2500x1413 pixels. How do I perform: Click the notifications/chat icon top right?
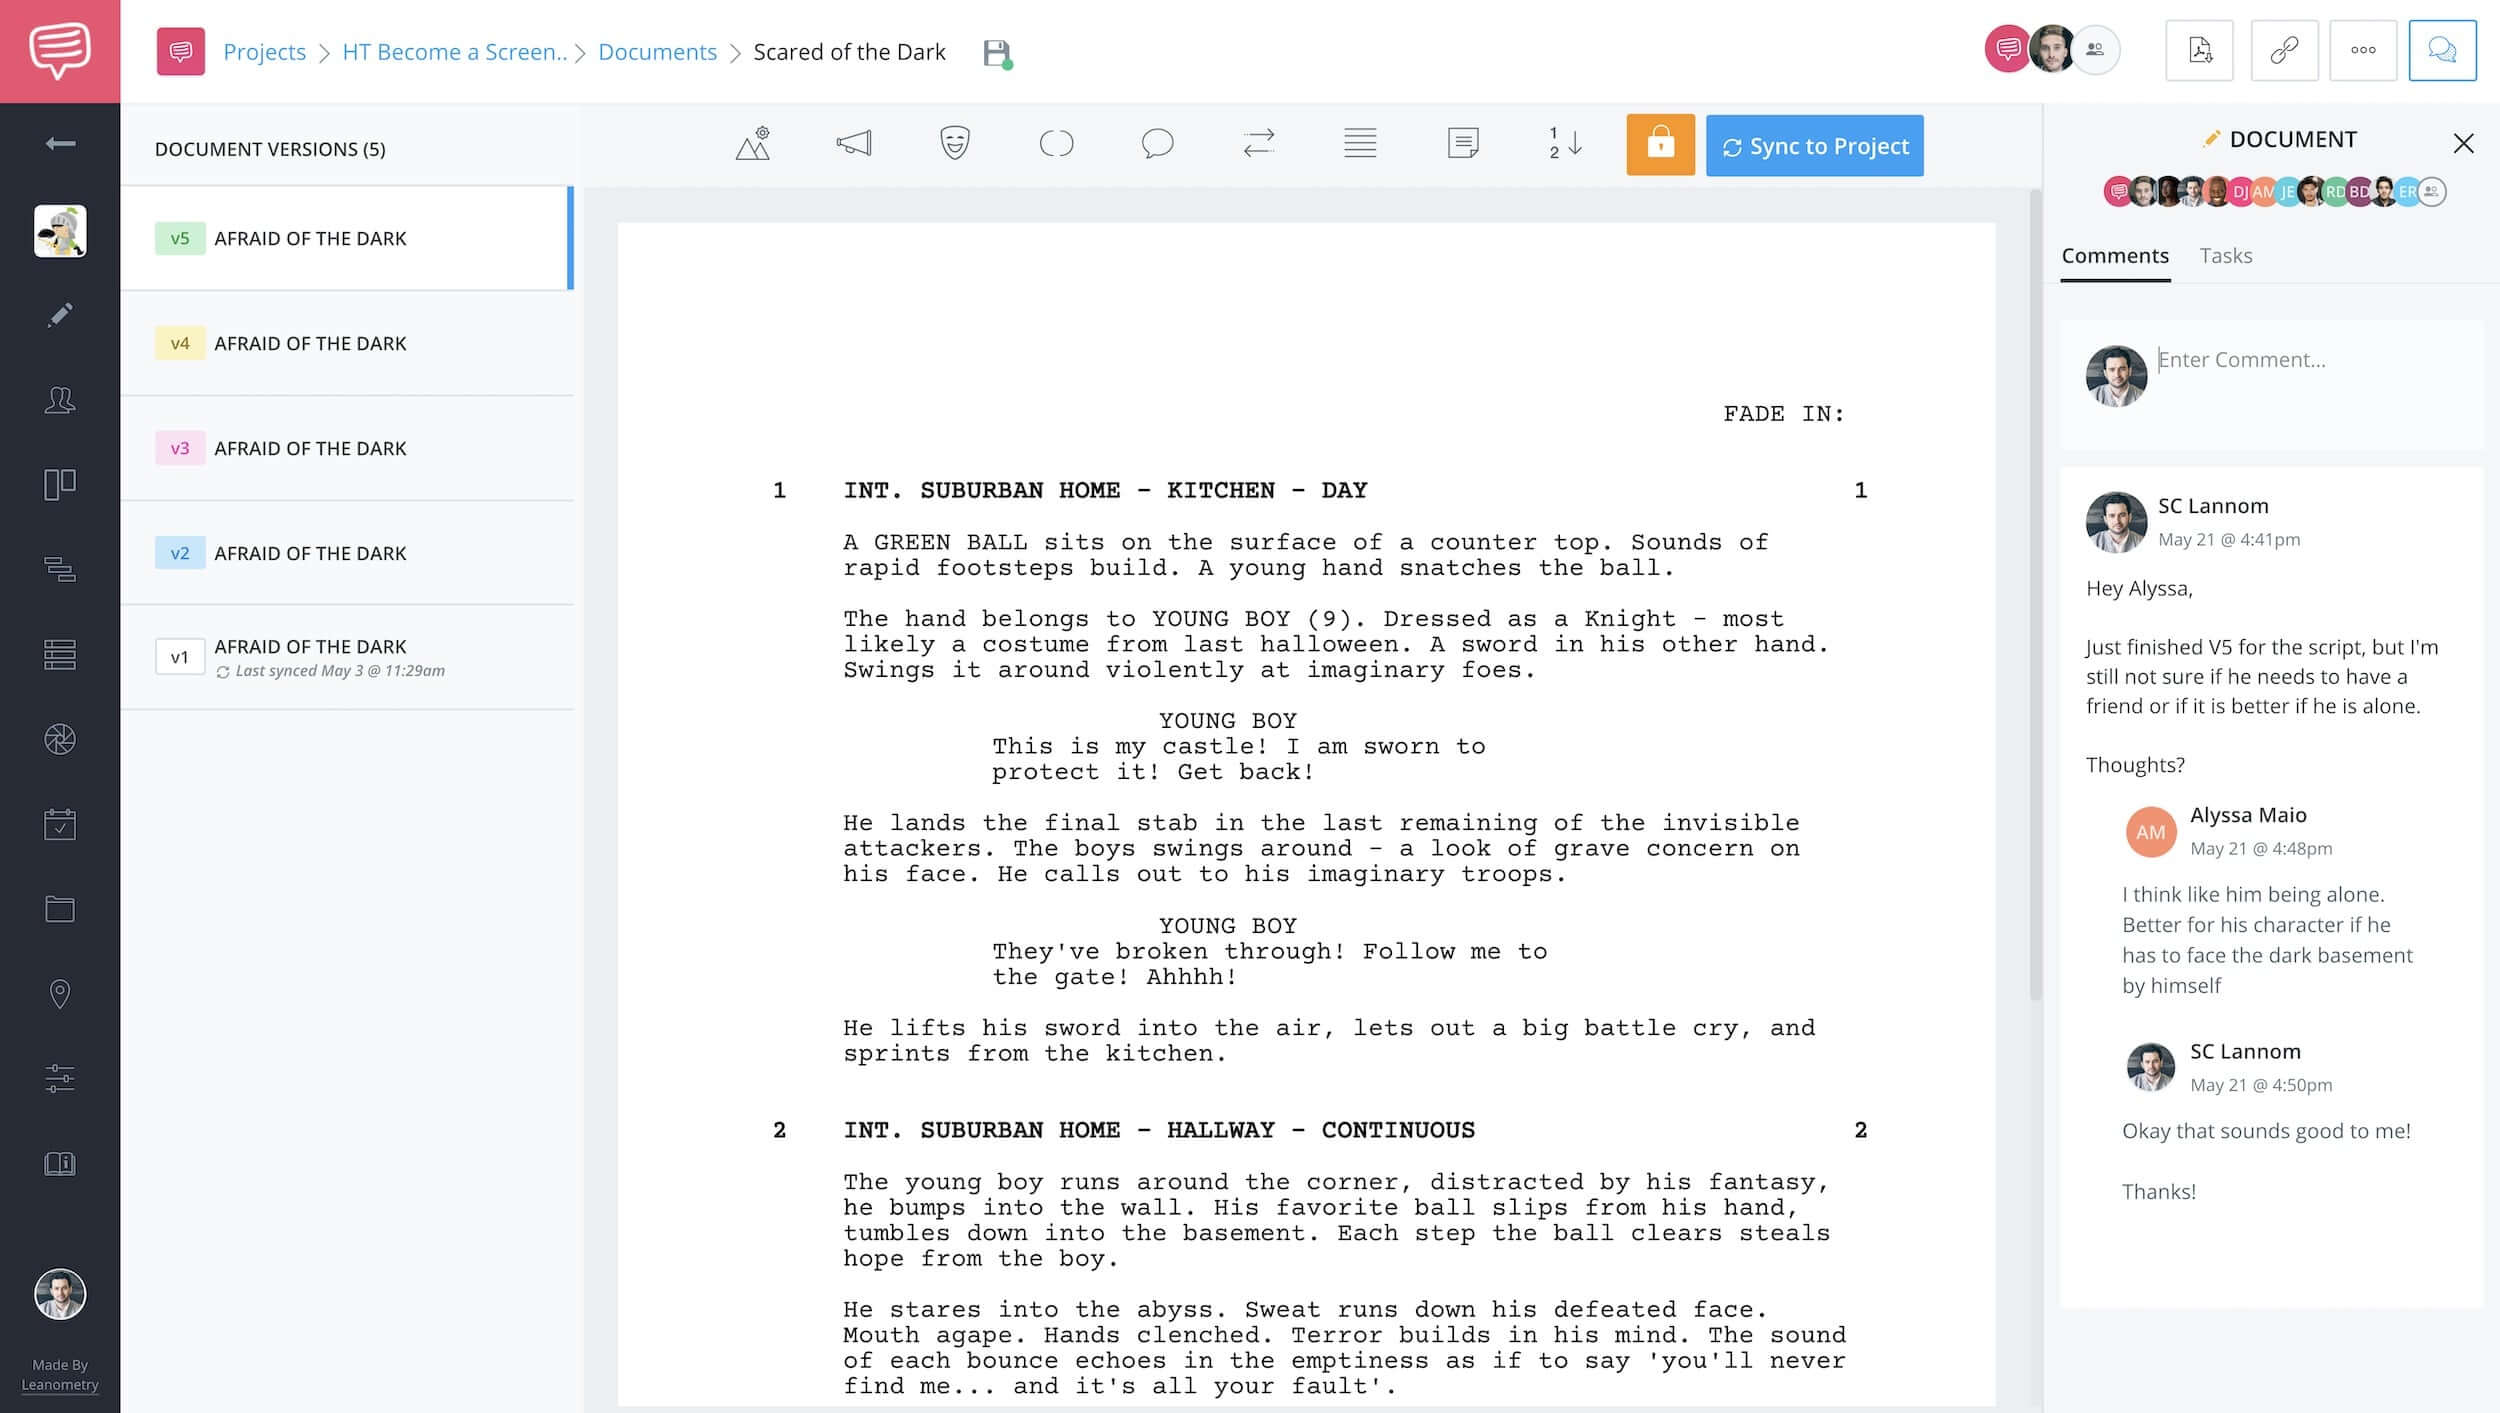pyautogui.click(x=2445, y=50)
